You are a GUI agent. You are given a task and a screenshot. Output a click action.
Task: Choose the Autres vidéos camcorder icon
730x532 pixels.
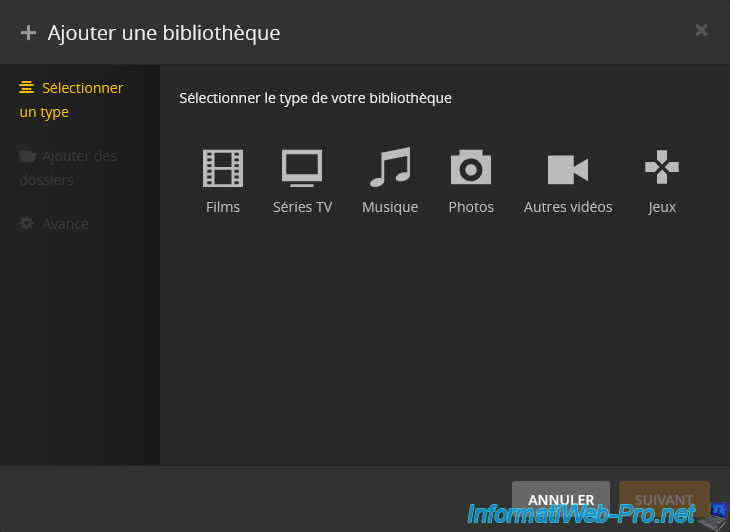(567, 169)
